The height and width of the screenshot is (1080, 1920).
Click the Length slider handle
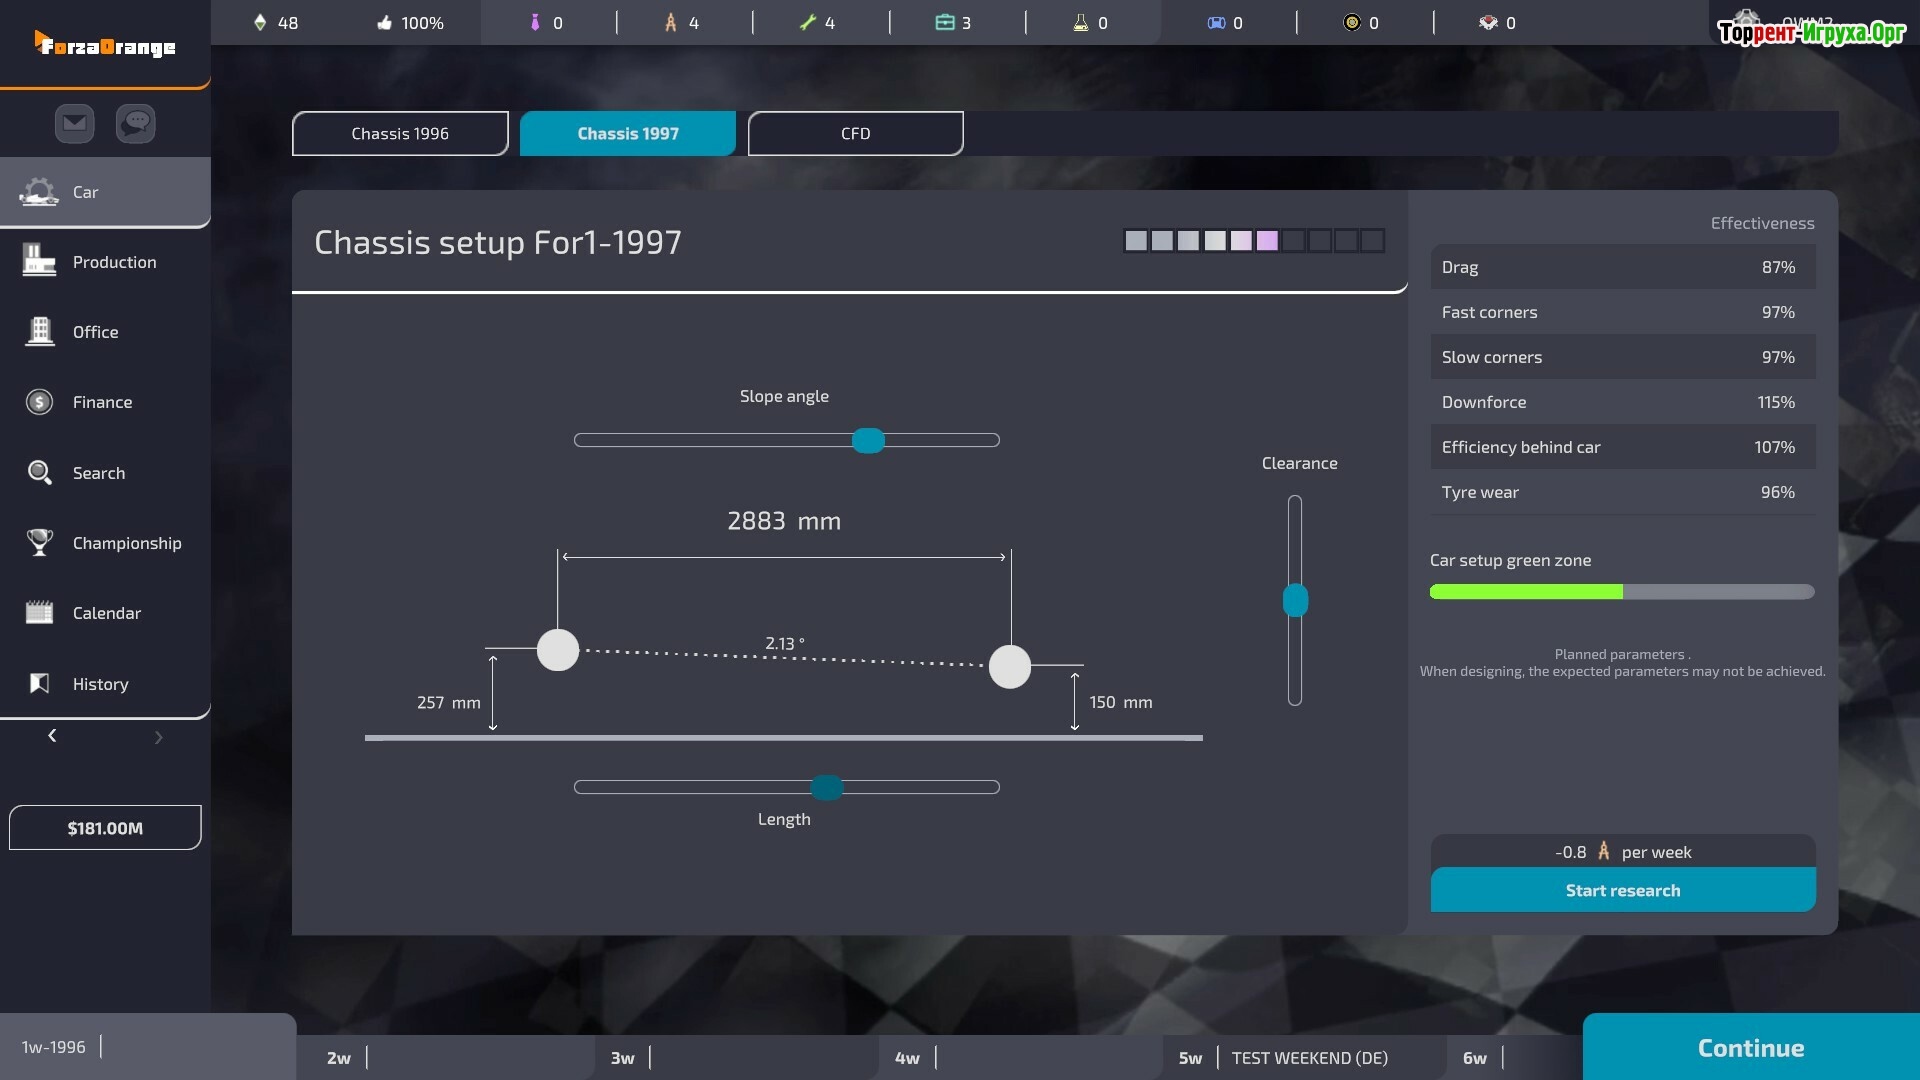[x=826, y=787]
